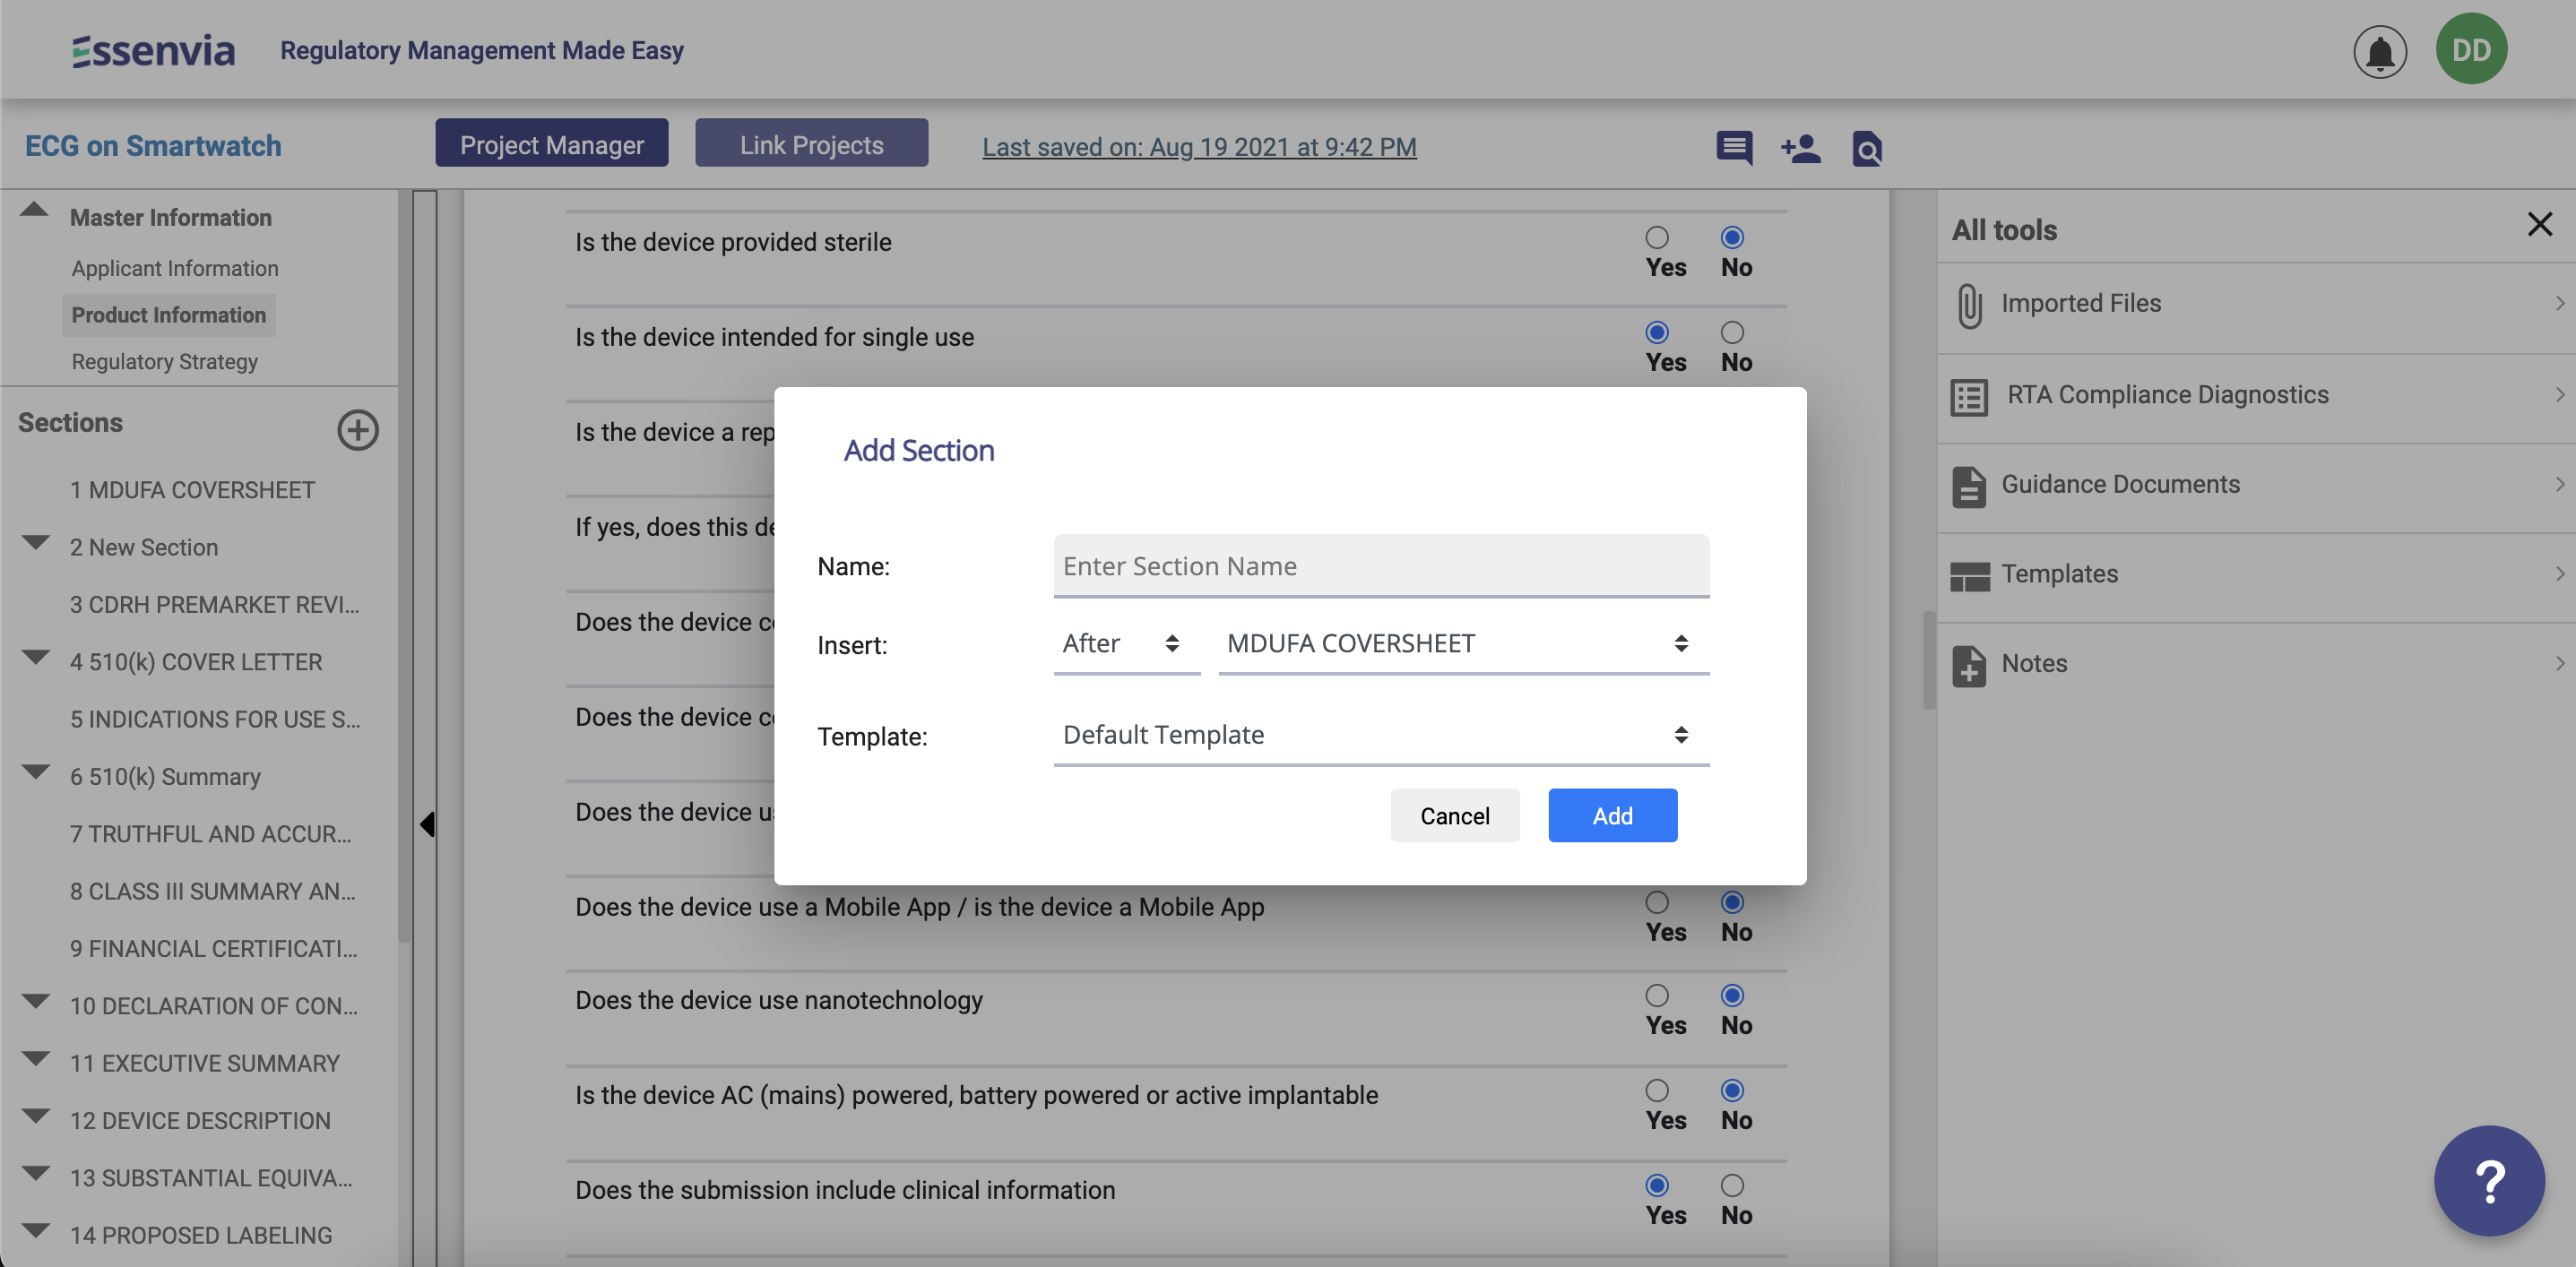Open the comments chat icon
The height and width of the screenshot is (1267, 2576).
point(1733,148)
